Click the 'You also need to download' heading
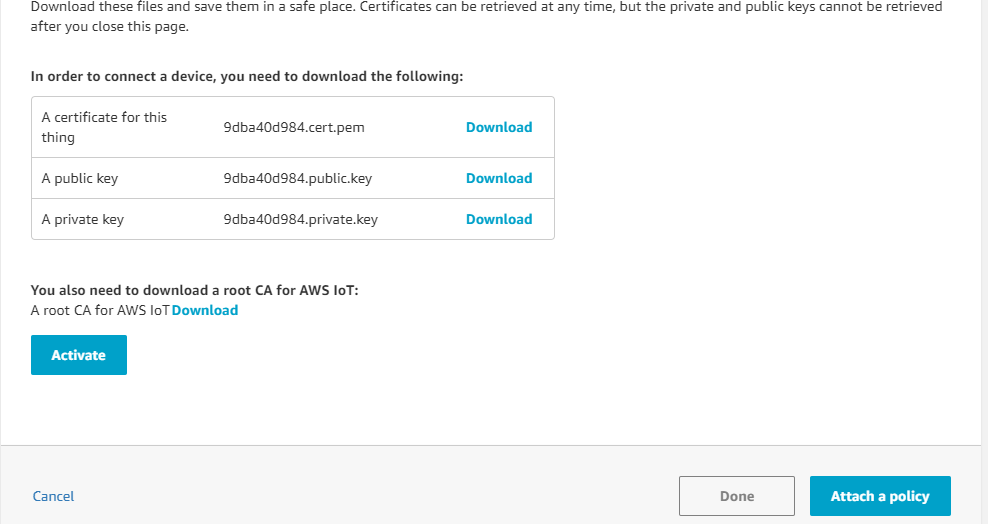988x524 pixels. point(194,290)
